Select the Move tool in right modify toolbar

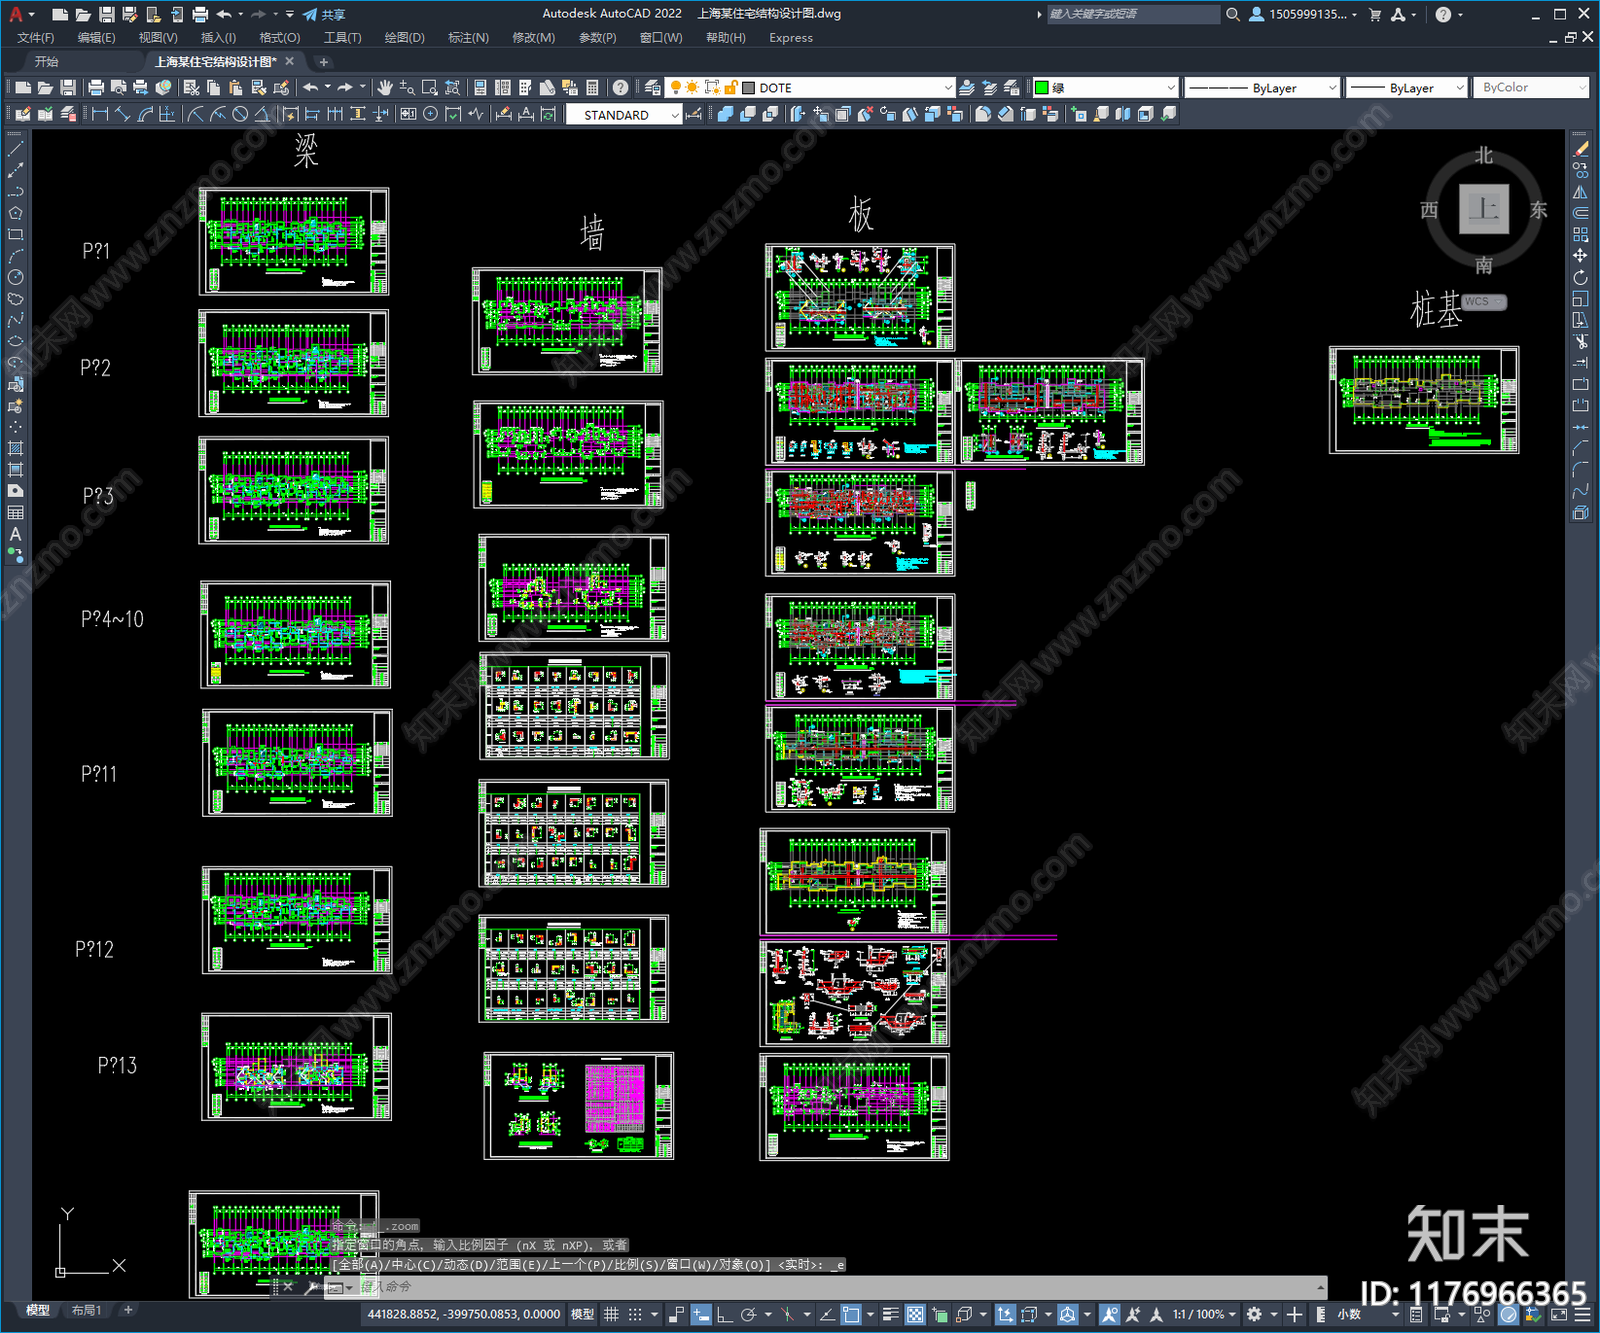[x=1581, y=256]
